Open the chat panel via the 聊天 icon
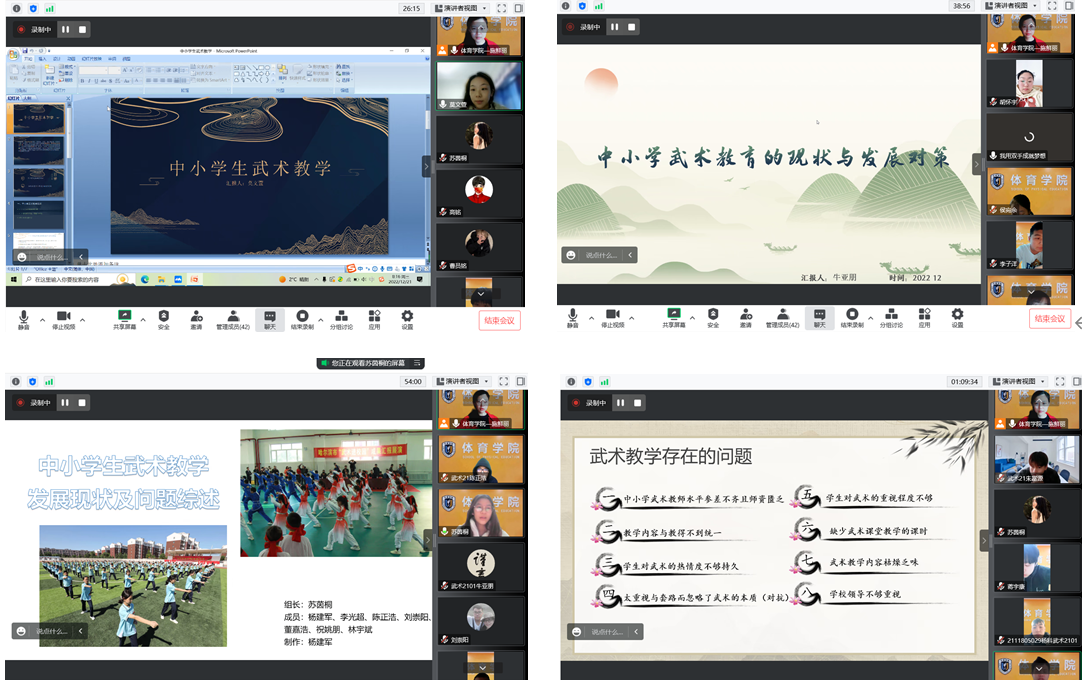This screenshot has height=680, width=1082. coord(269,315)
